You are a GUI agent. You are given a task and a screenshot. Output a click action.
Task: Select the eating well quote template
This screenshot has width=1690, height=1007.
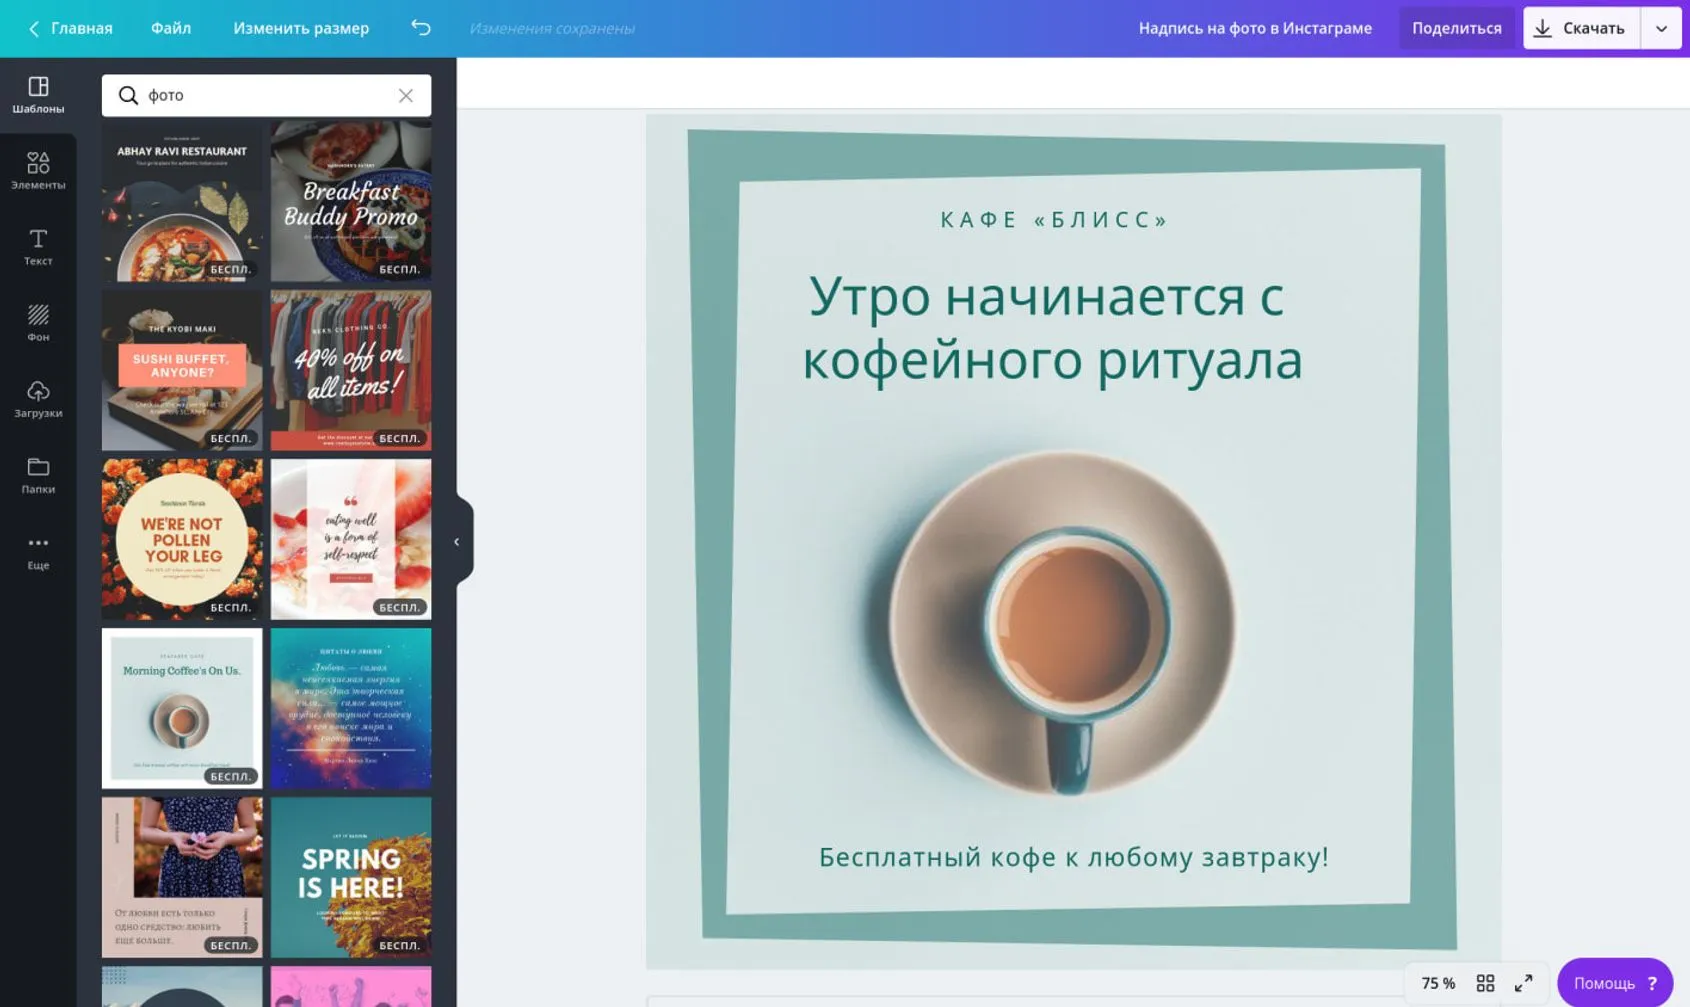(351, 539)
